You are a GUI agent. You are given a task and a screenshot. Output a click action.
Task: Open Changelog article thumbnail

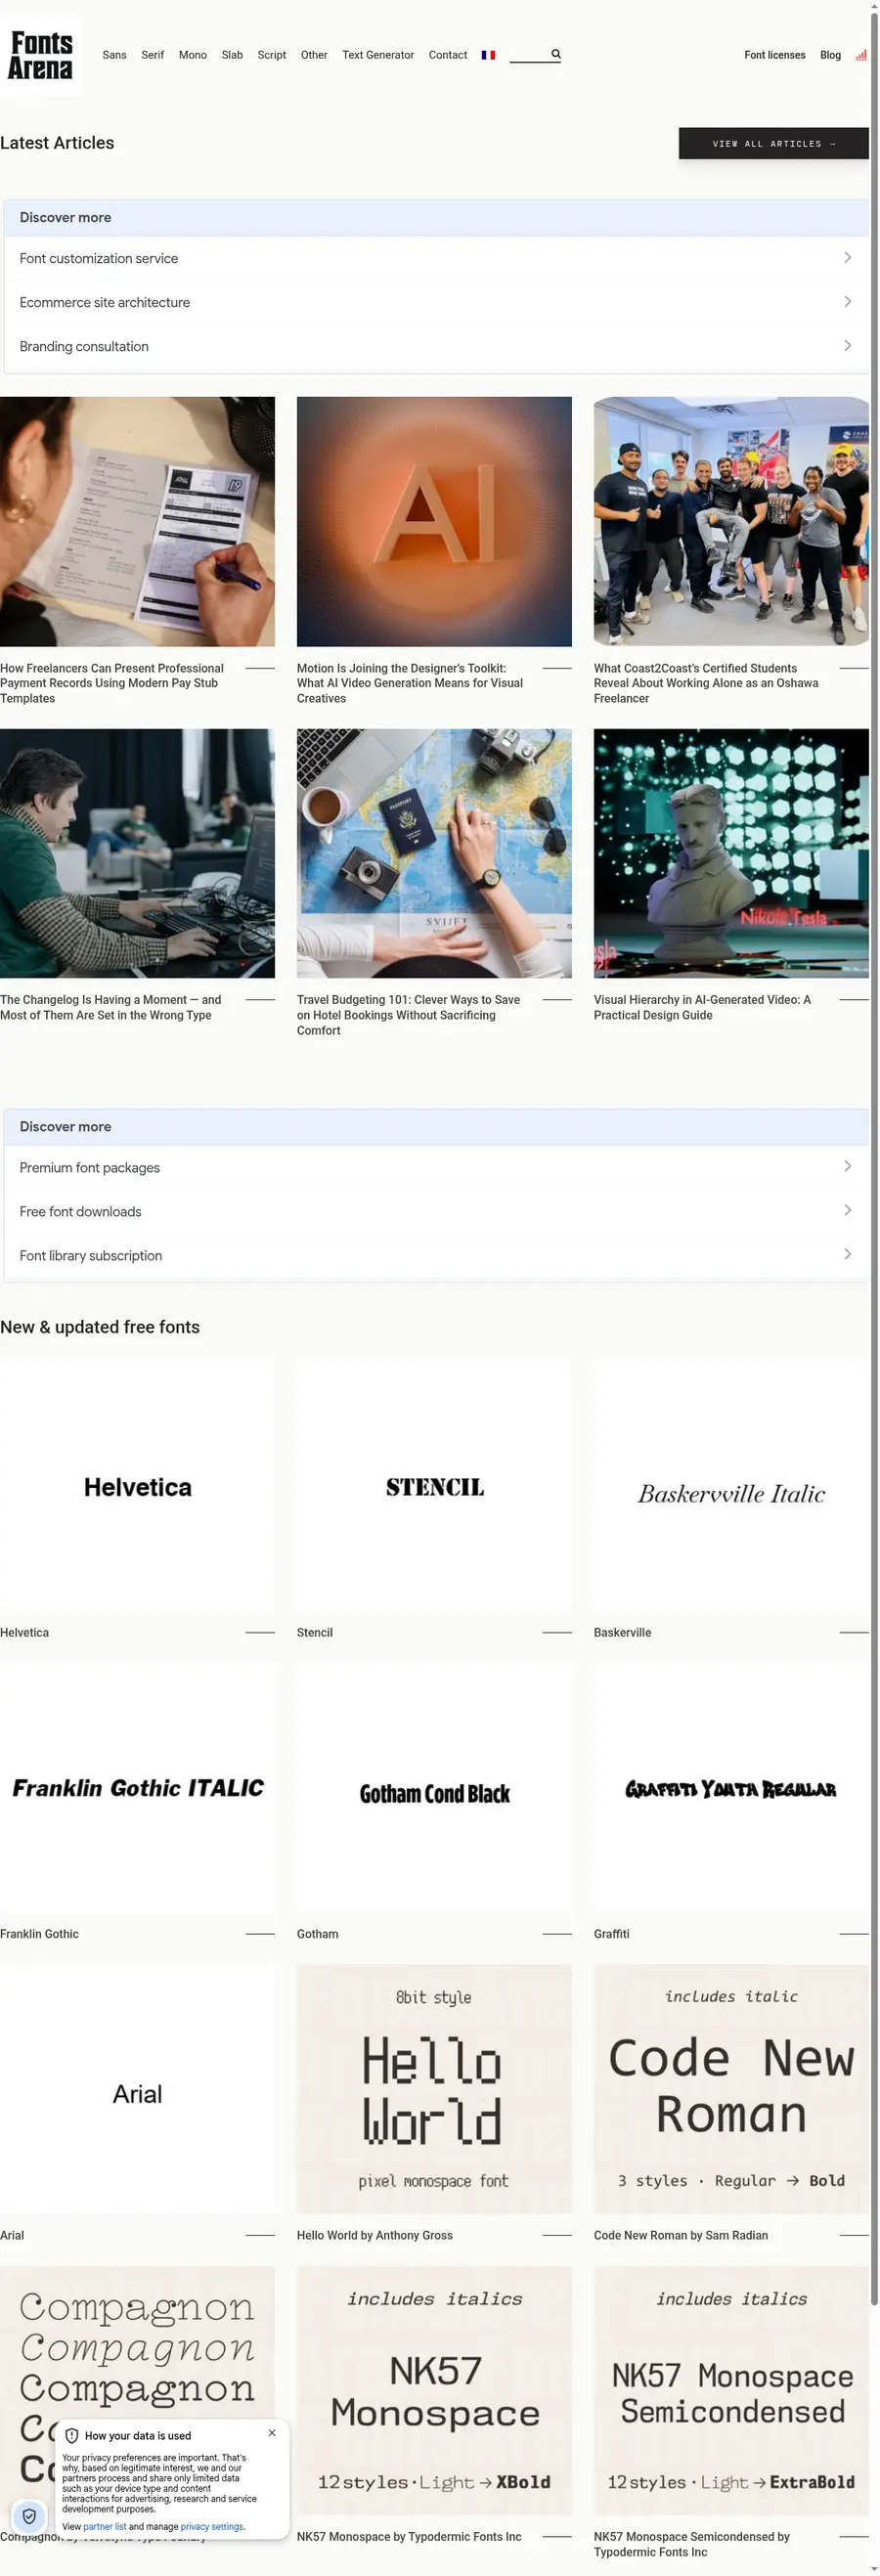point(137,853)
